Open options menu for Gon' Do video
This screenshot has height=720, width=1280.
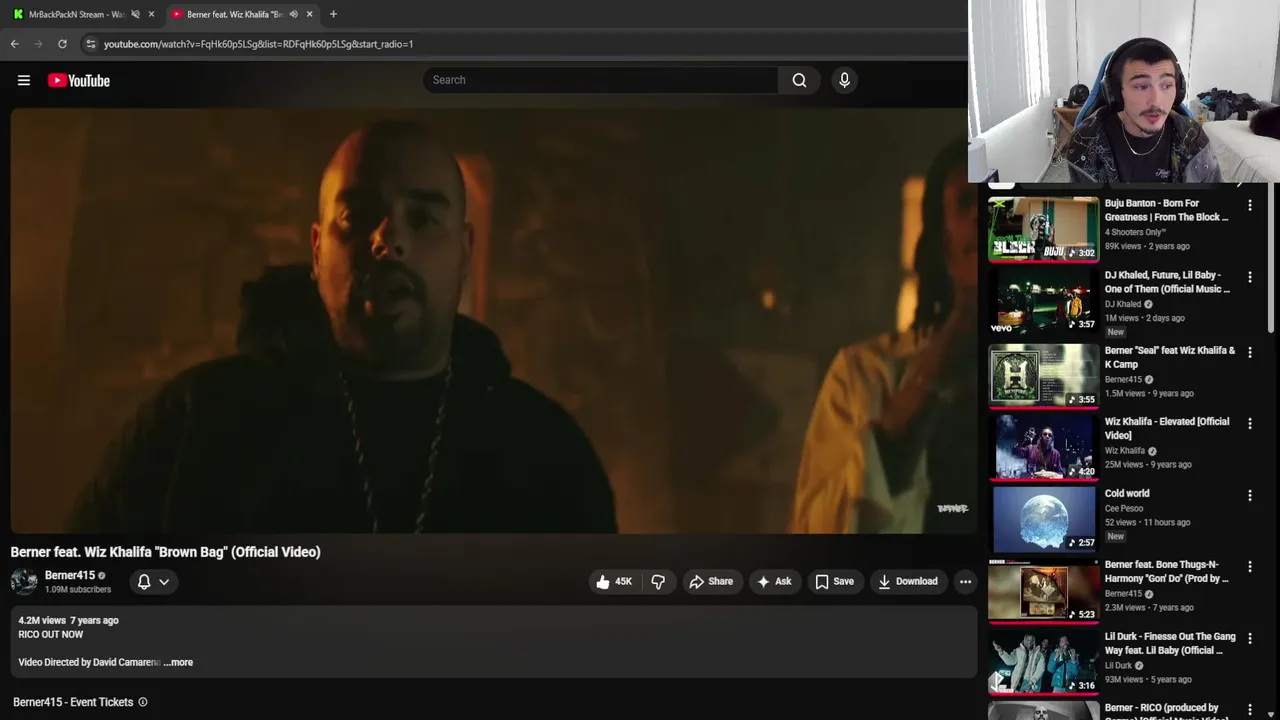click(1249, 566)
